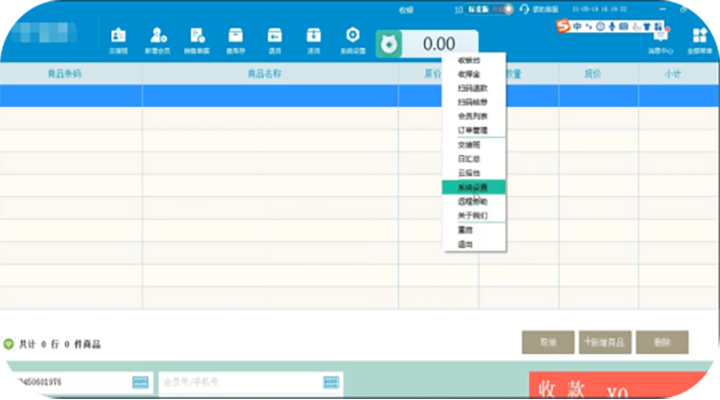Click the Sogou punctuation toggle icon
This screenshot has width=720, height=400.
(589, 27)
